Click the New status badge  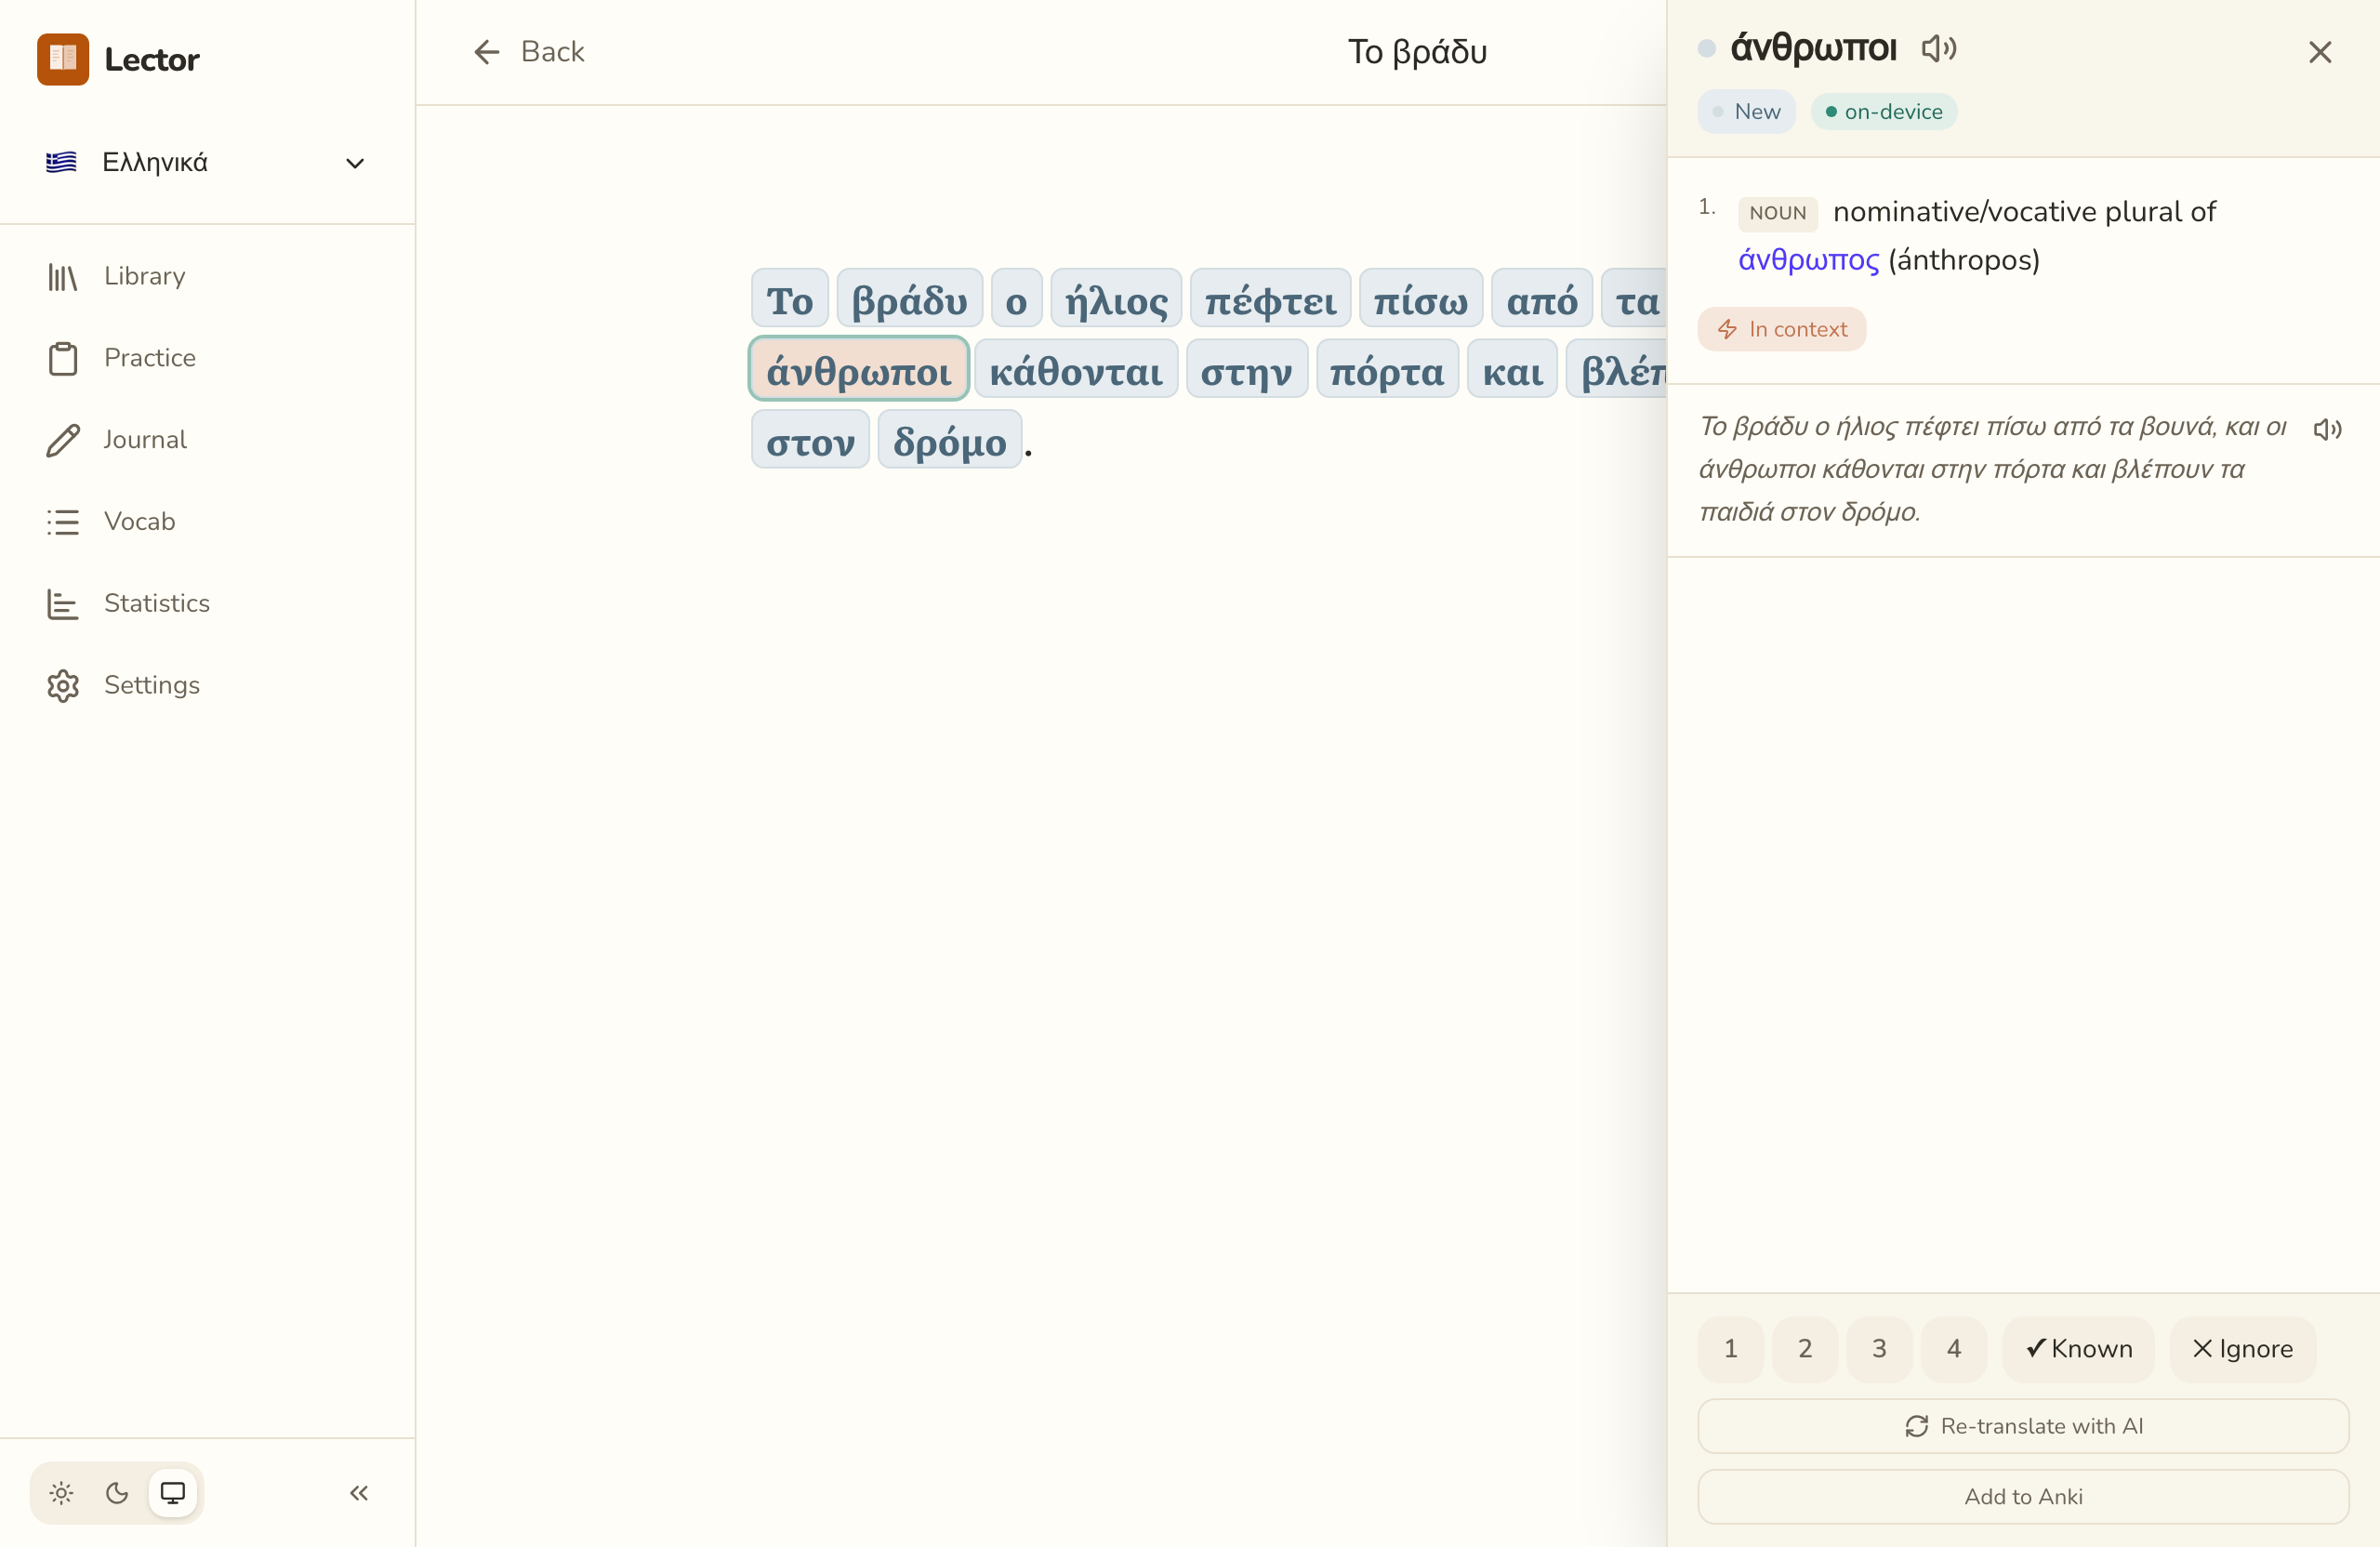[1746, 112]
